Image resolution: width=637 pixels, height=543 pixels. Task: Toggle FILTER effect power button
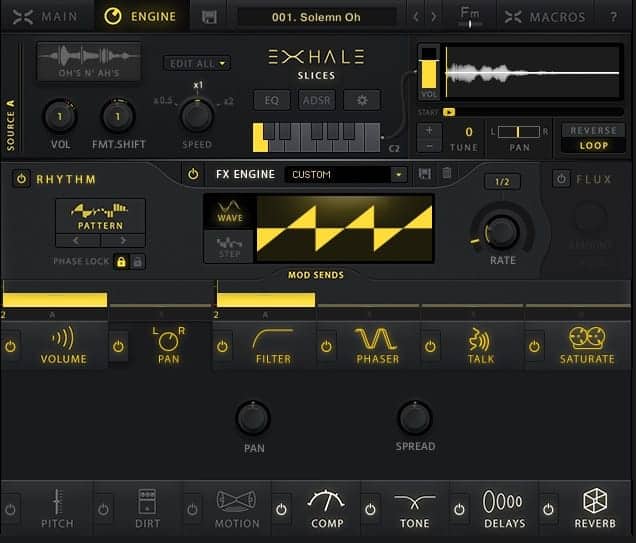tap(222, 346)
